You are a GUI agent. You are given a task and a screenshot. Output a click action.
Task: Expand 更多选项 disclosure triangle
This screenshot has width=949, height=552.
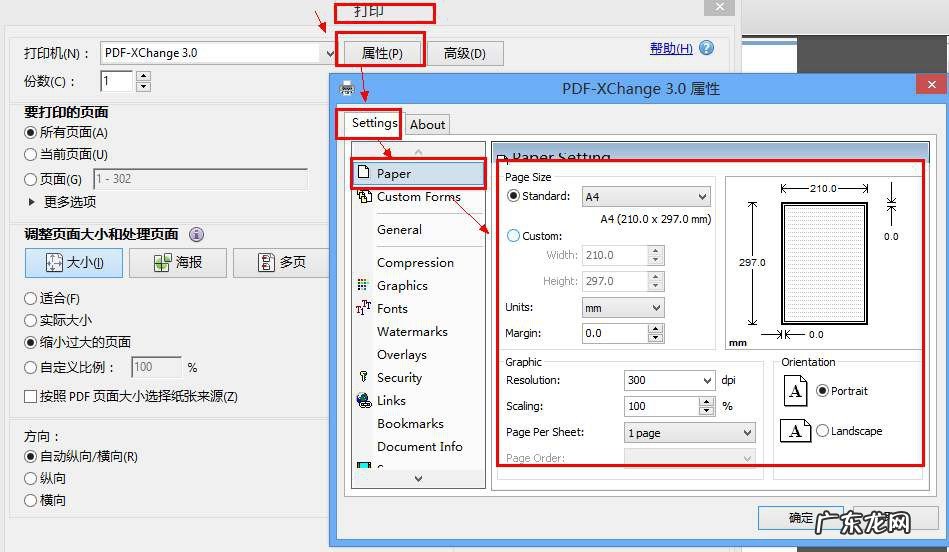(31, 202)
